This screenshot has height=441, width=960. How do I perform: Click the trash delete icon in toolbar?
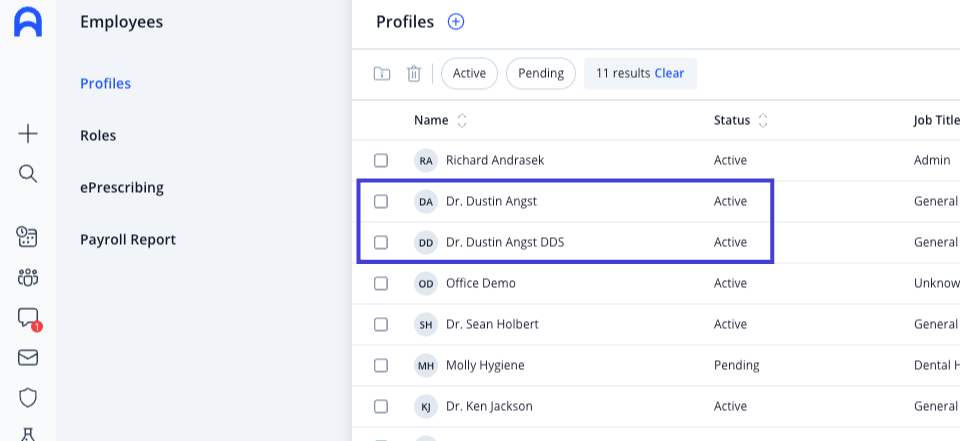[x=414, y=74]
